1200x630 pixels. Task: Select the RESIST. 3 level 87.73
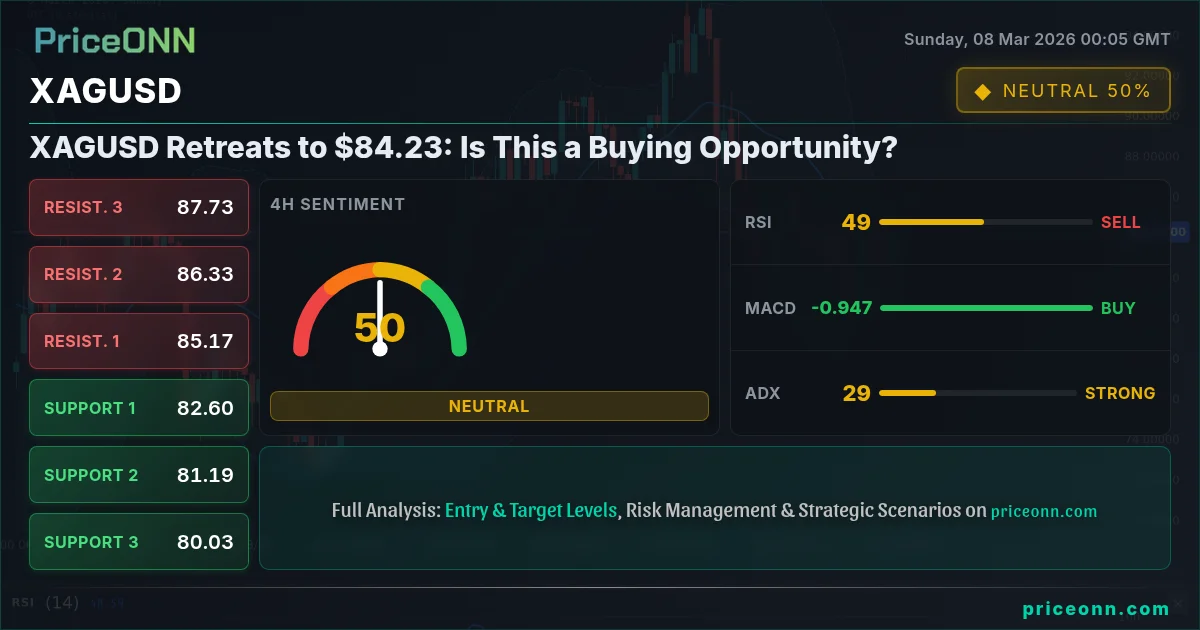point(139,207)
